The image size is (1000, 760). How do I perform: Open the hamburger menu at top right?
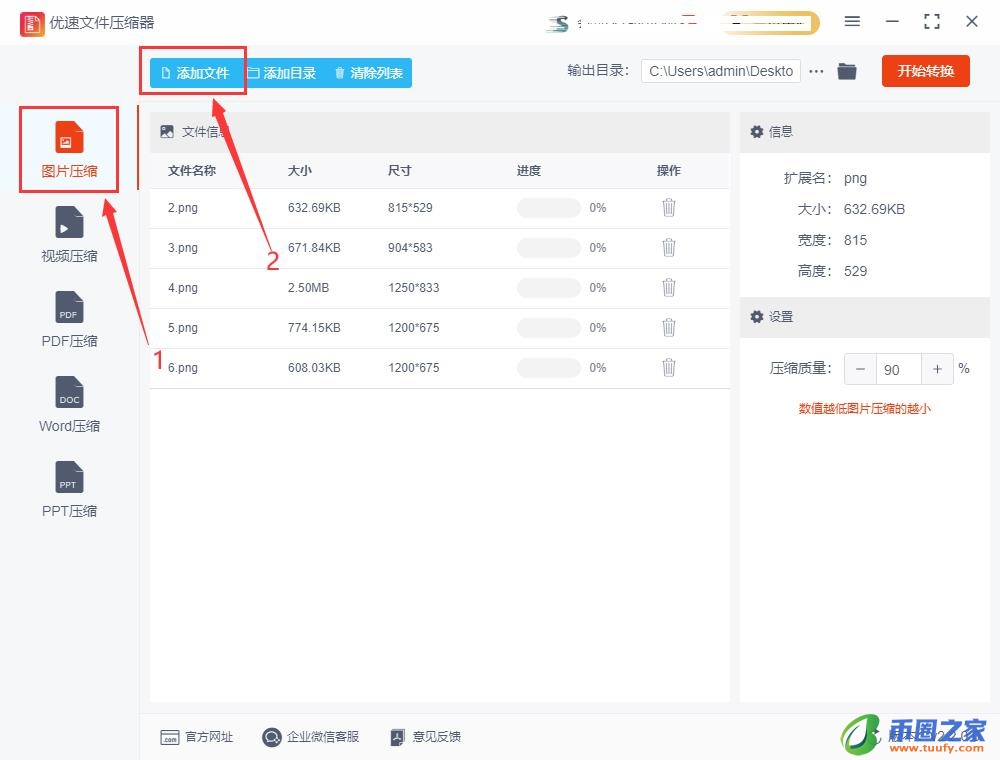853,20
